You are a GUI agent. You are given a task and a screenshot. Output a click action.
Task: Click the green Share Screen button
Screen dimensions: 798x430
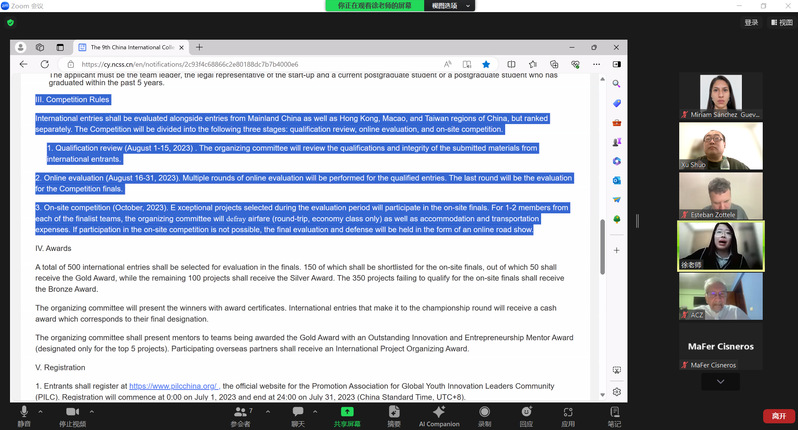click(347, 415)
